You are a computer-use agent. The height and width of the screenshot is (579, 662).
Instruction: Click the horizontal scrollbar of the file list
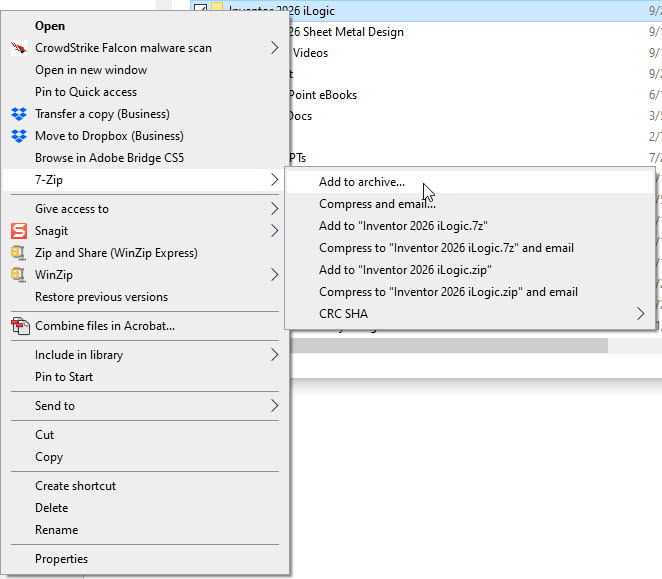[x=449, y=345]
